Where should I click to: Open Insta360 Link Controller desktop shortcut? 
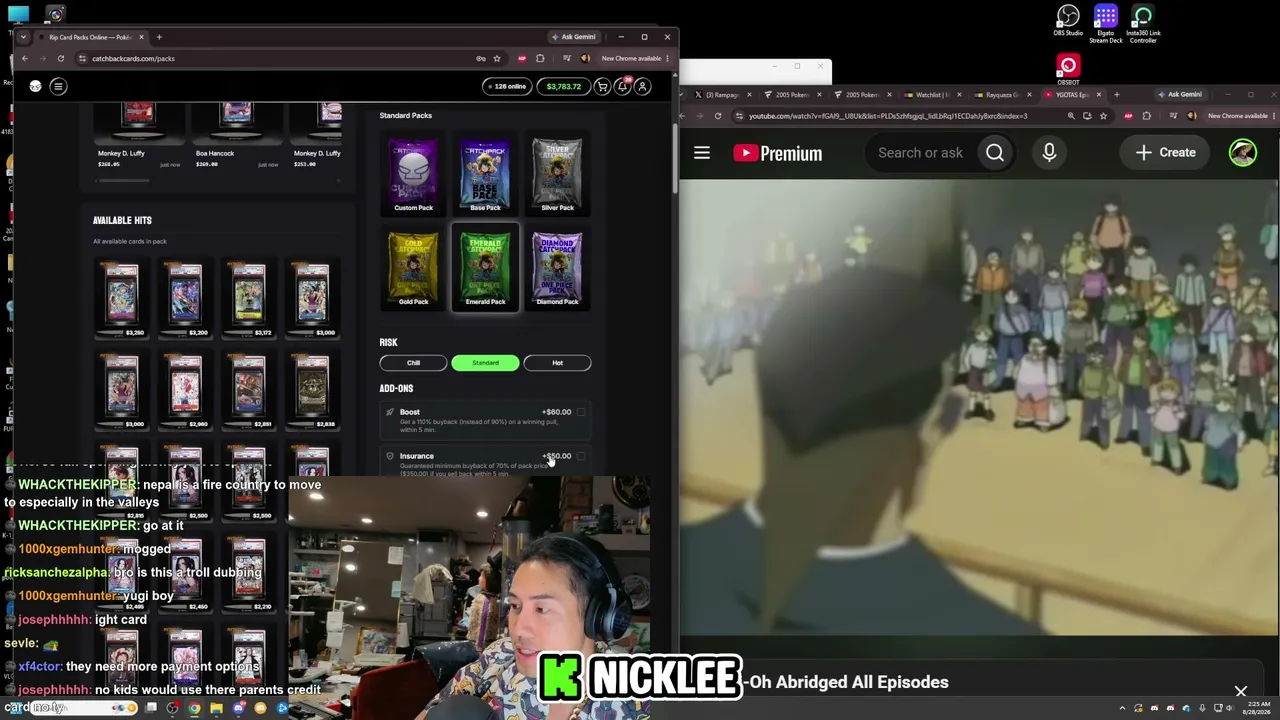click(x=1143, y=24)
